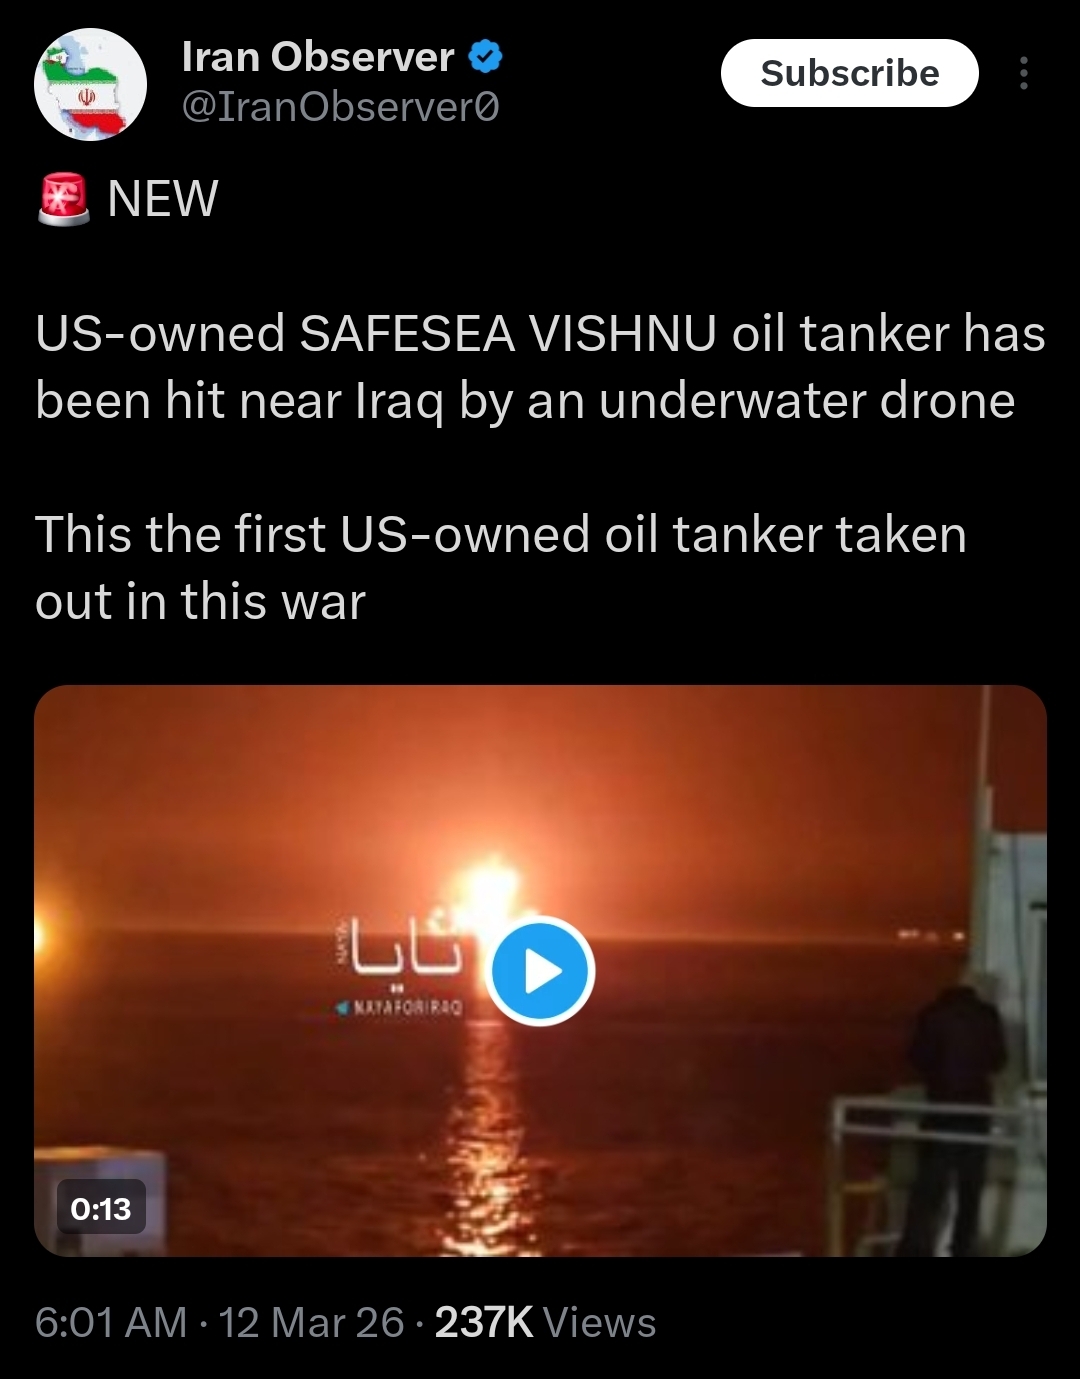Click the 0:13 duration badge
This screenshot has height=1379, width=1080.
[x=101, y=1209]
